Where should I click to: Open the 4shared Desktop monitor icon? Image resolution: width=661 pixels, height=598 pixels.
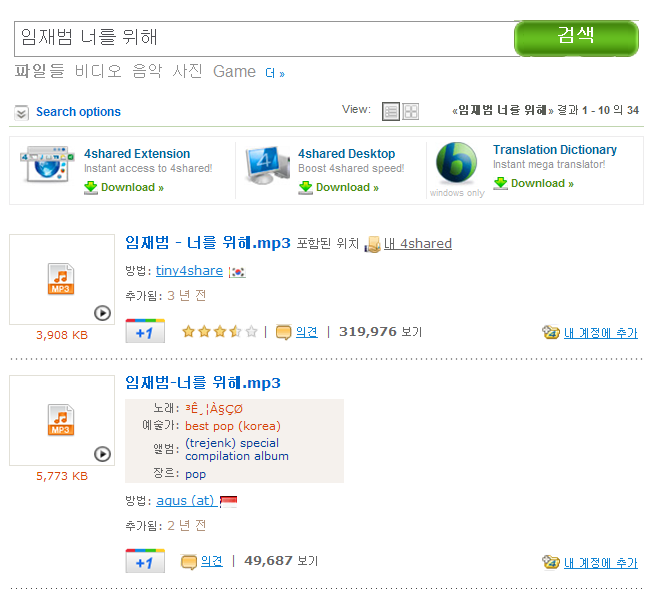(x=267, y=165)
